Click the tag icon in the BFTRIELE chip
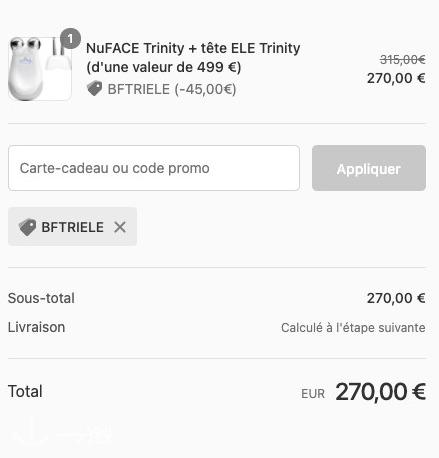Viewport: 439px width, 458px height. coord(27,227)
